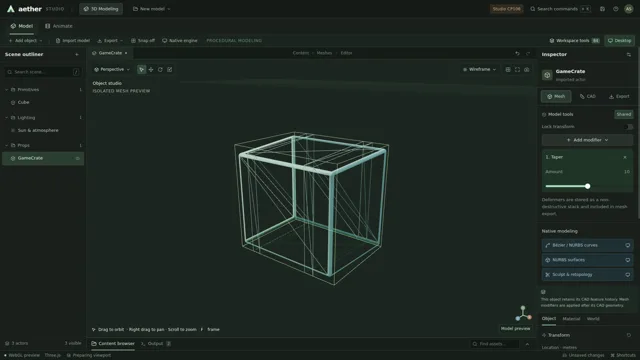Viewport: 640px width, 360px height.
Task: Switch to the Object properties tab
Action: tap(549, 319)
